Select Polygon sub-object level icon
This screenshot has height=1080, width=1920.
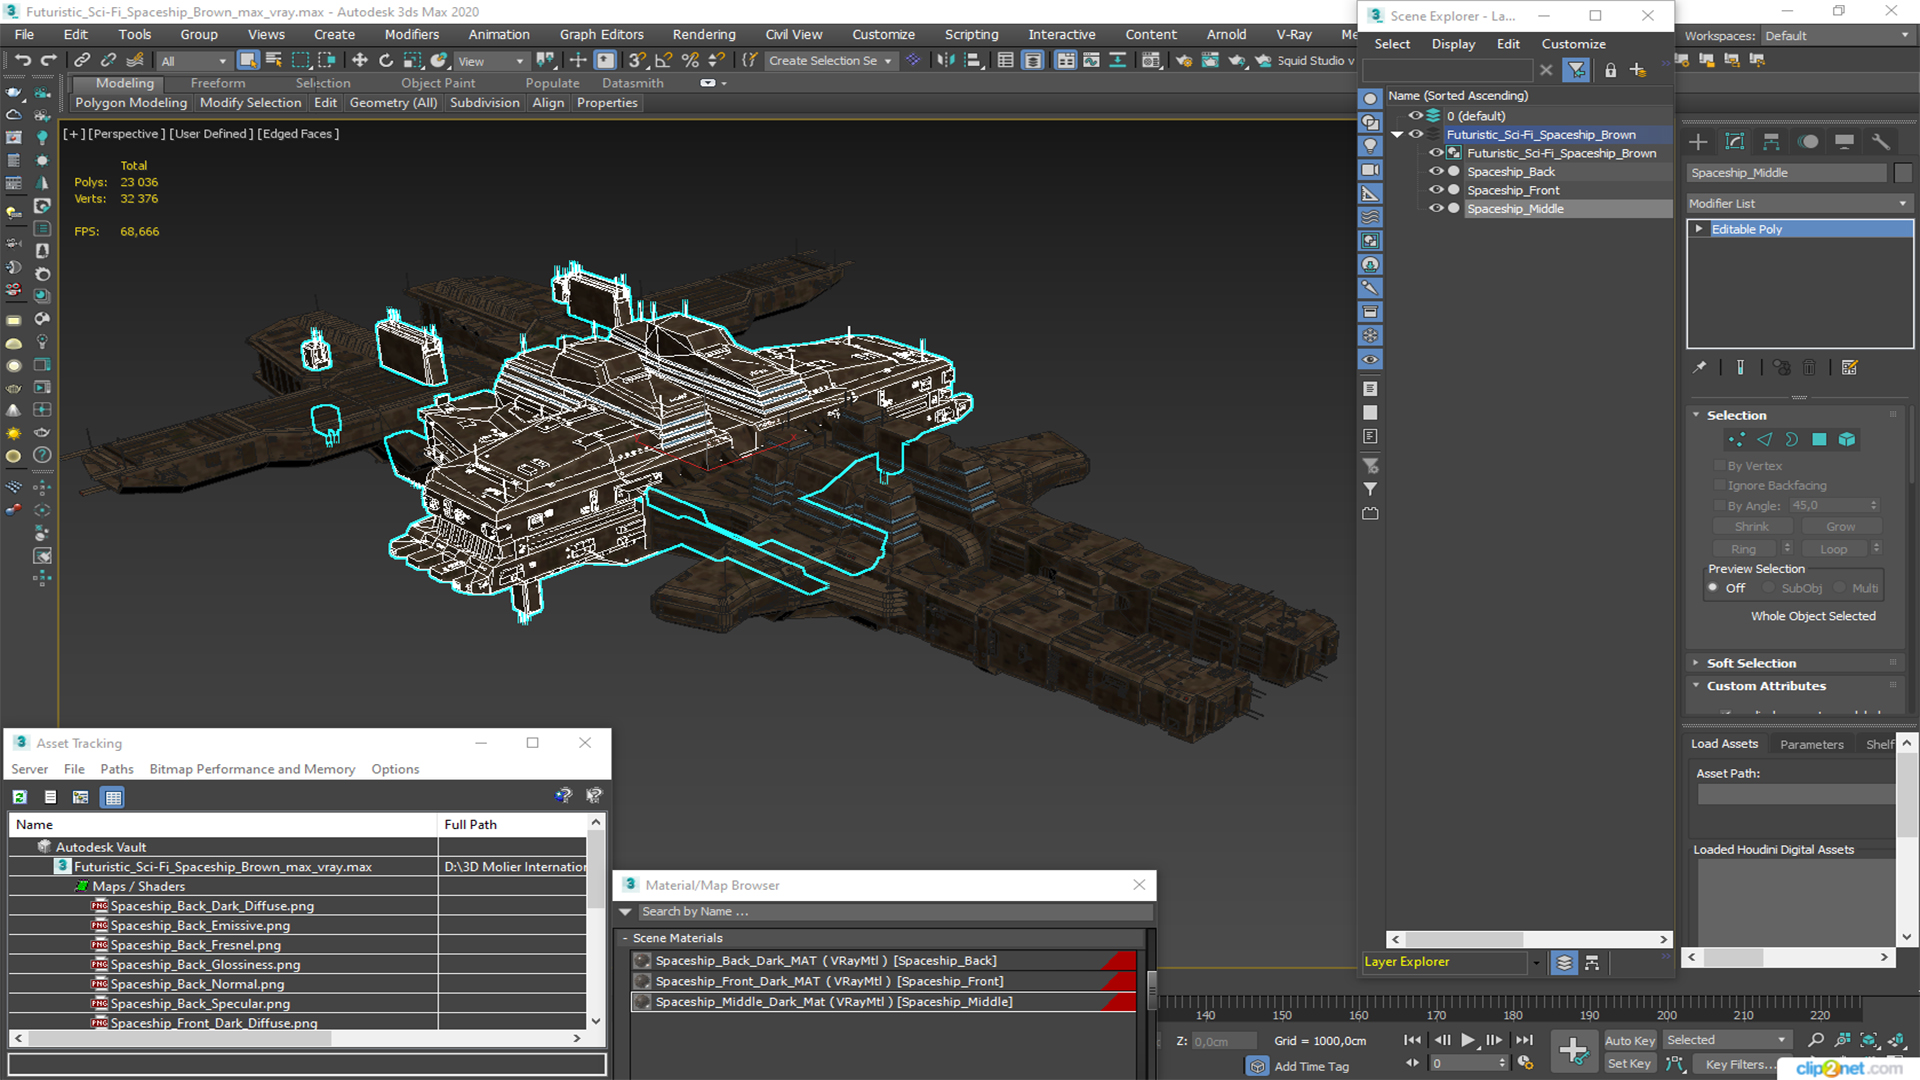tap(1819, 440)
